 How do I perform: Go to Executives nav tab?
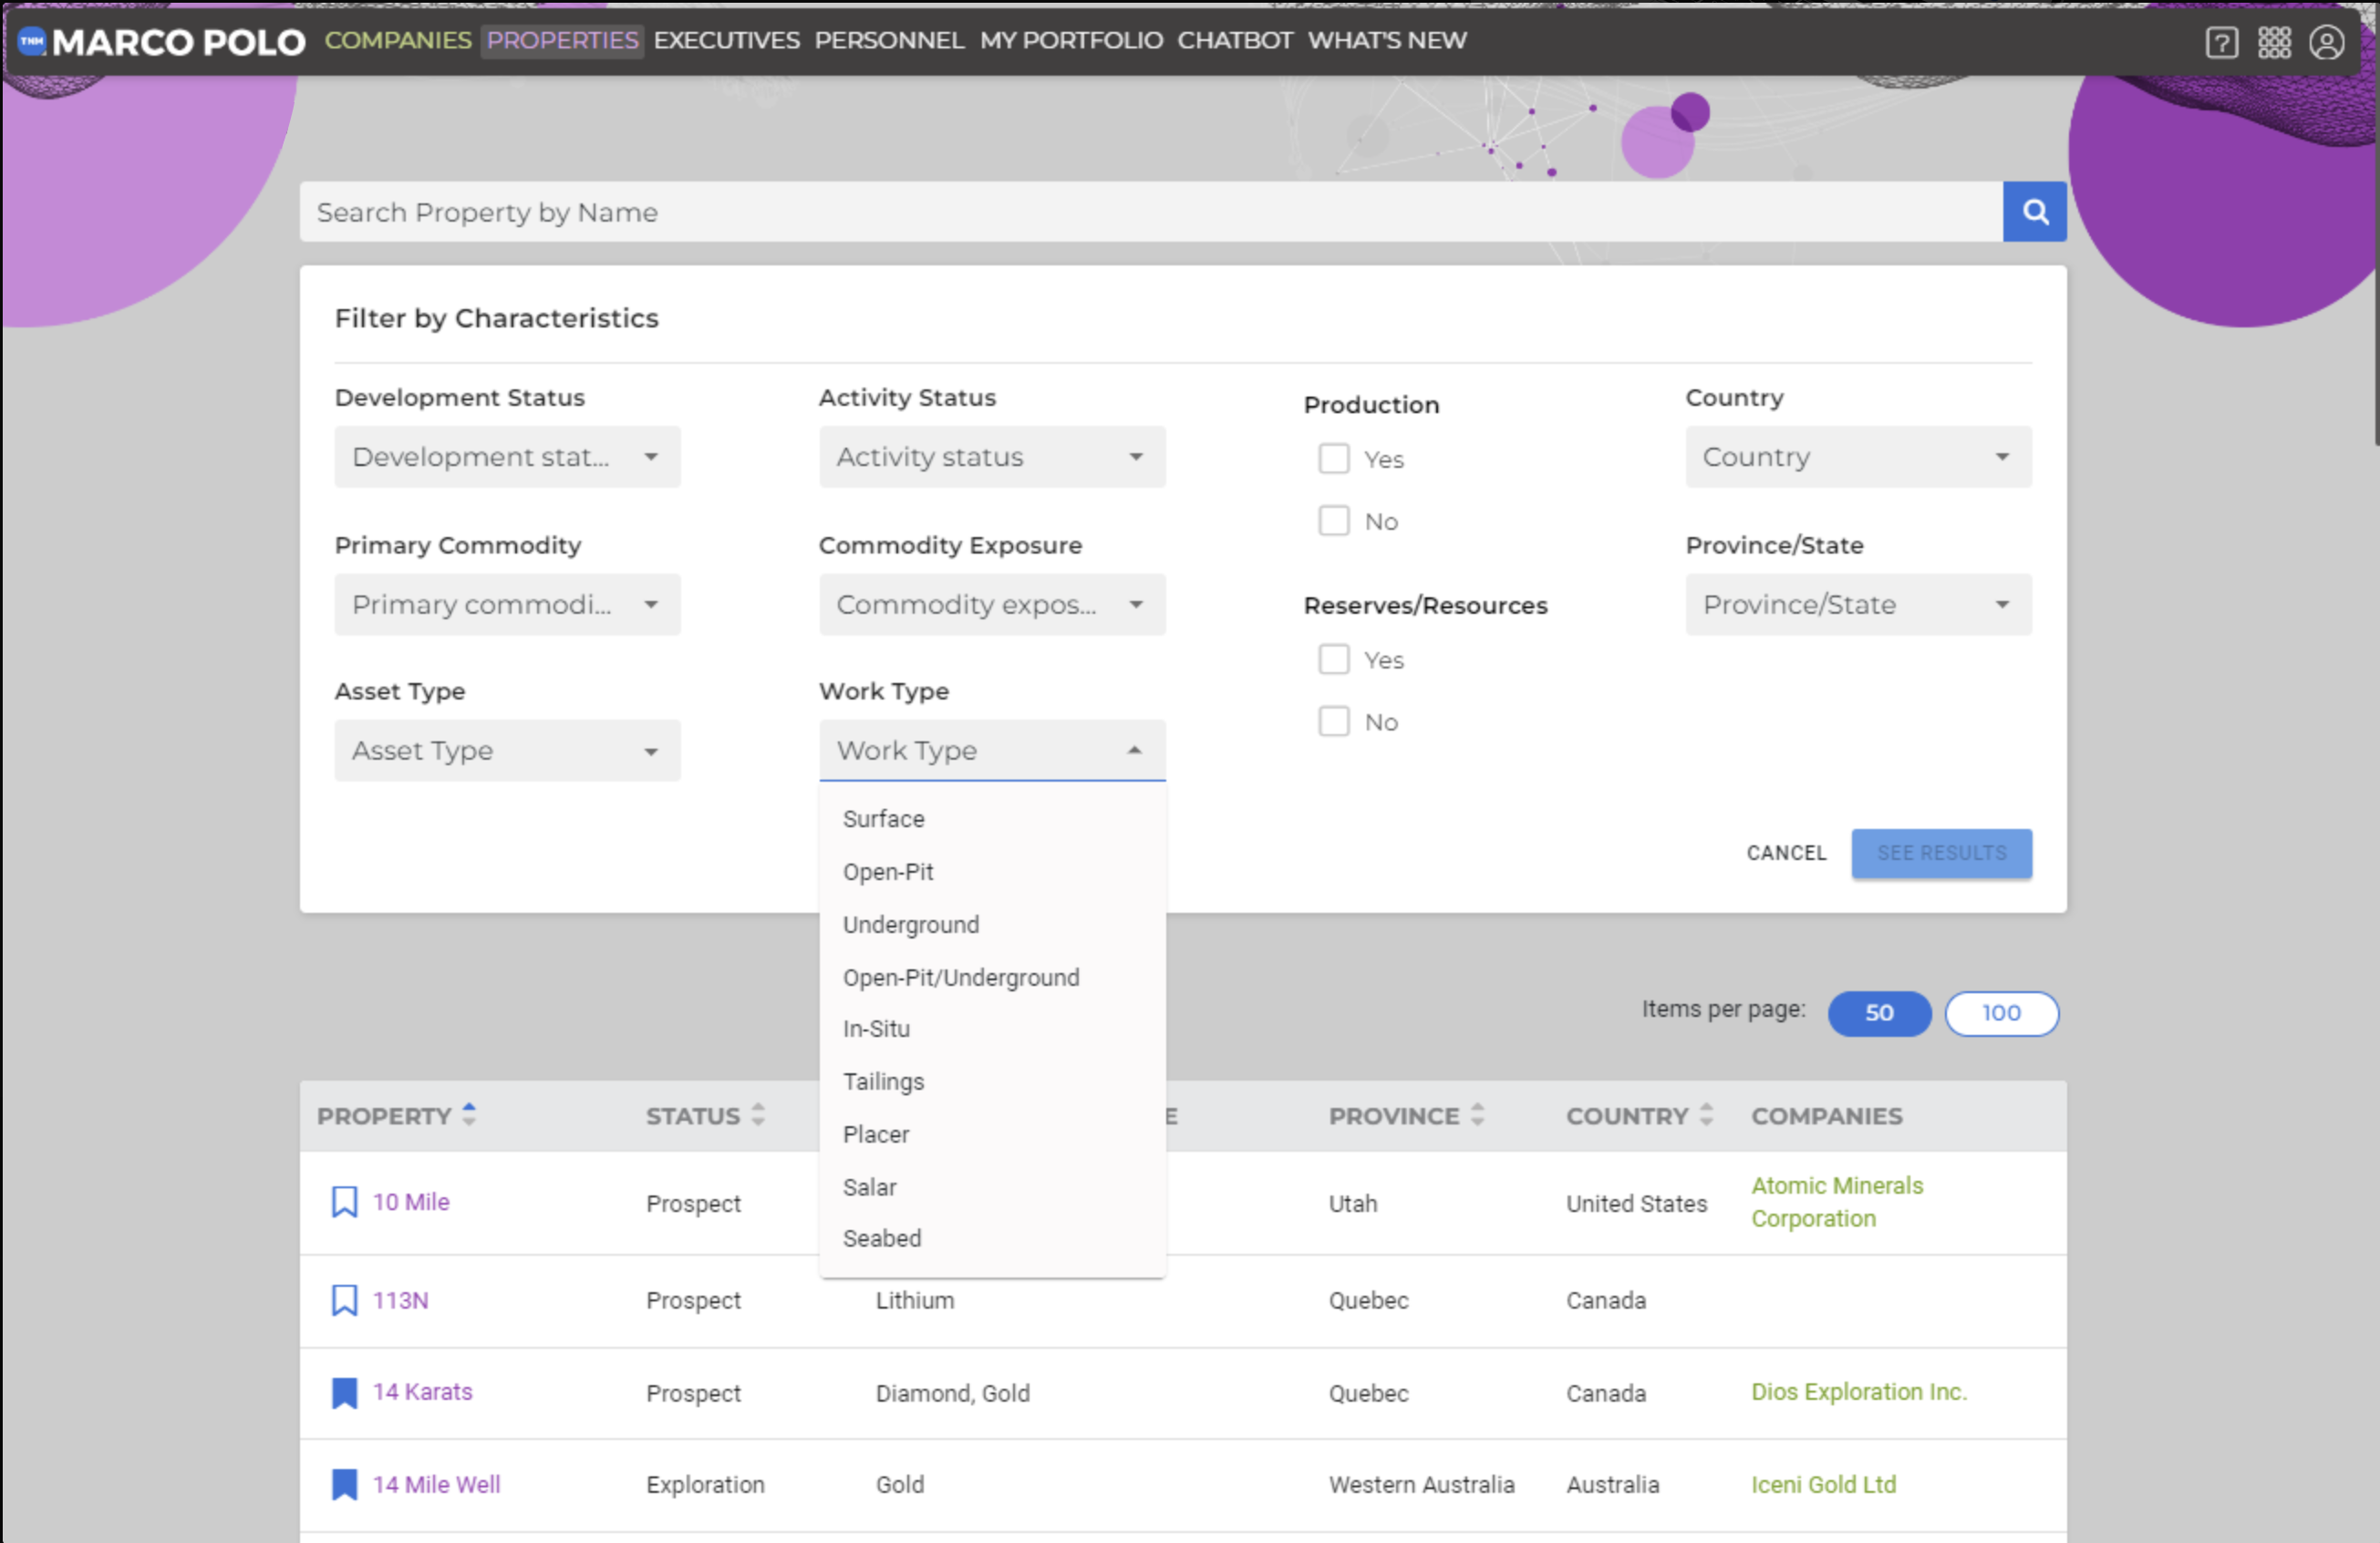726,41
